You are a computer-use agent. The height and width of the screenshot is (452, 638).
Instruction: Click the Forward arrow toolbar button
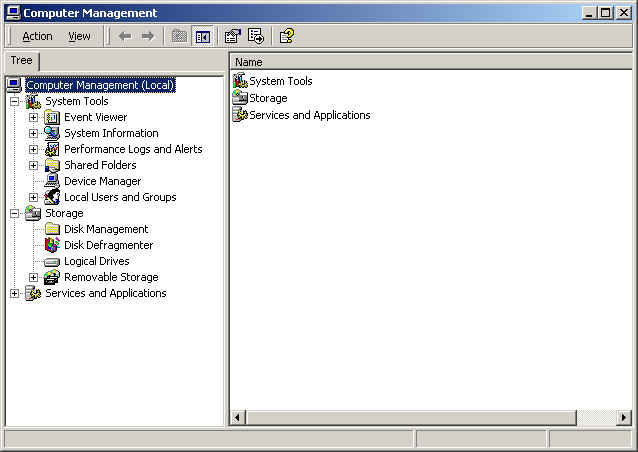click(x=147, y=36)
